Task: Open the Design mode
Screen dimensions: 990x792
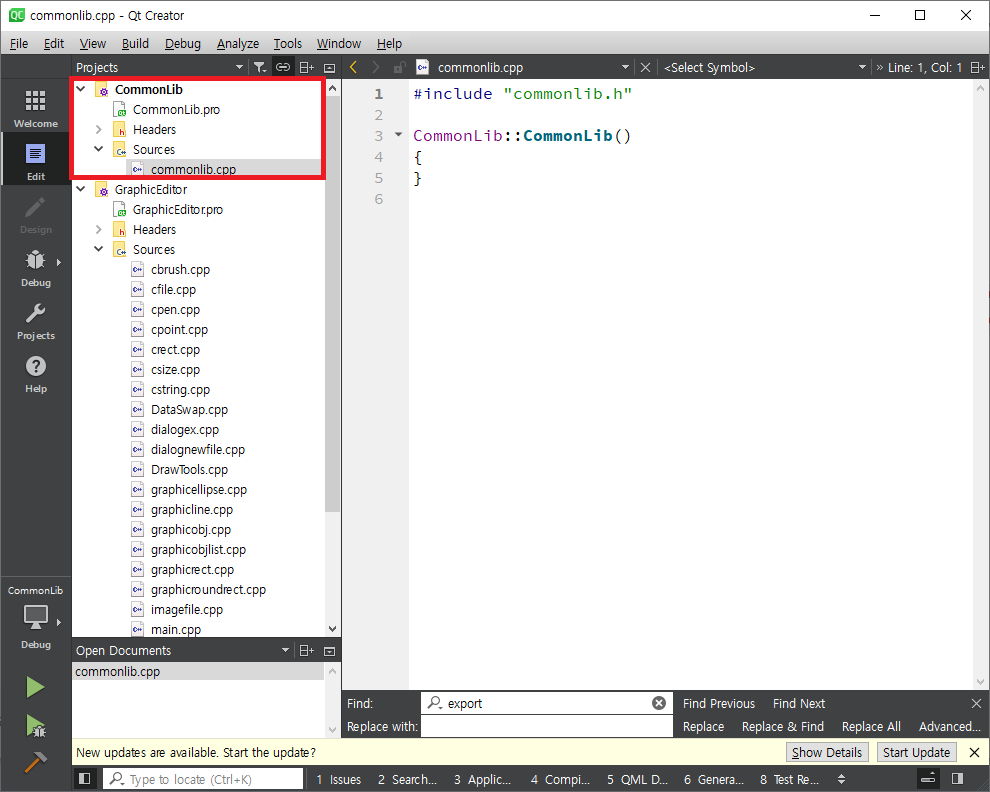Action: (x=35, y=215)
